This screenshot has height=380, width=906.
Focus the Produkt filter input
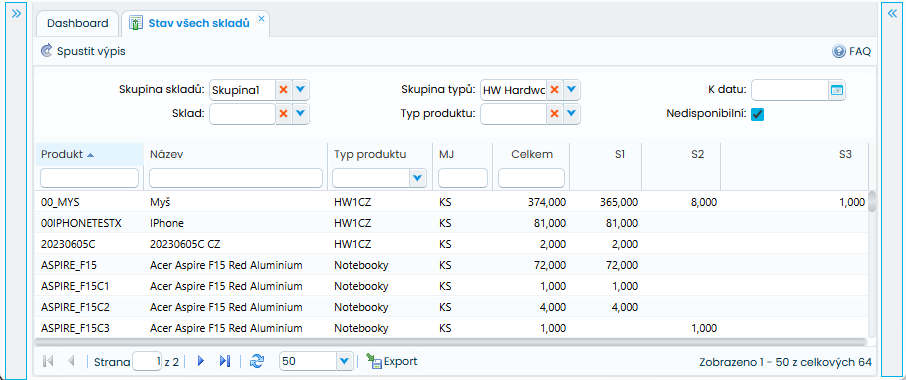90,178
